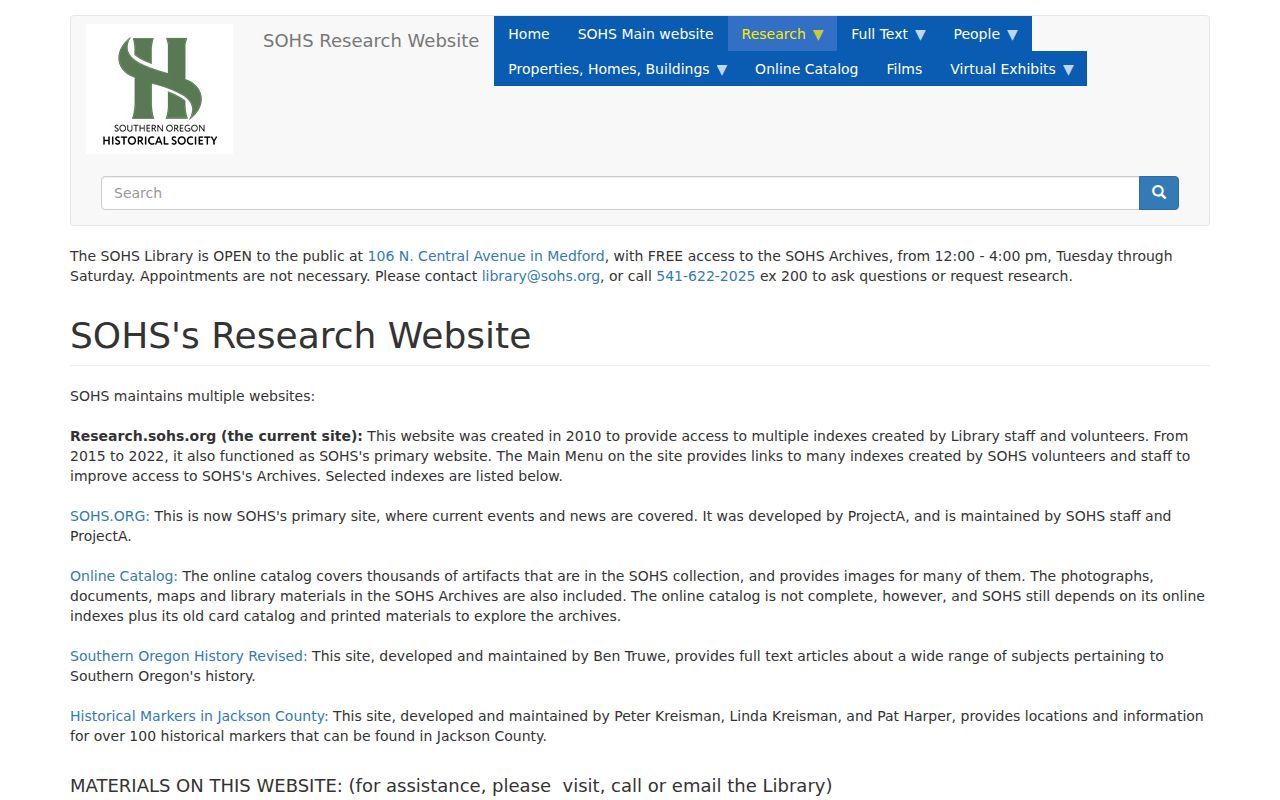Open SOHS Main website menu item
1280x800 pixels.
[646, 34]
